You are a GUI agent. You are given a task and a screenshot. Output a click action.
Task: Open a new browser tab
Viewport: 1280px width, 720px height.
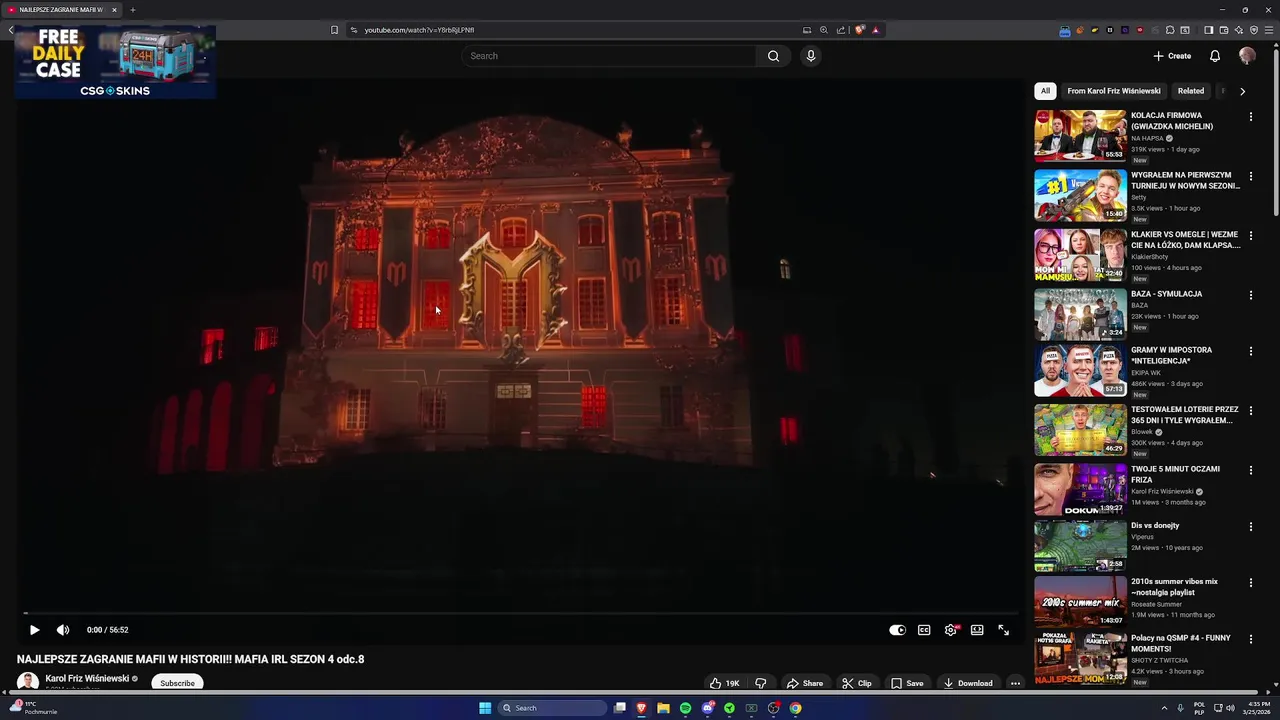pyautogui.click(x=132, y=10)
